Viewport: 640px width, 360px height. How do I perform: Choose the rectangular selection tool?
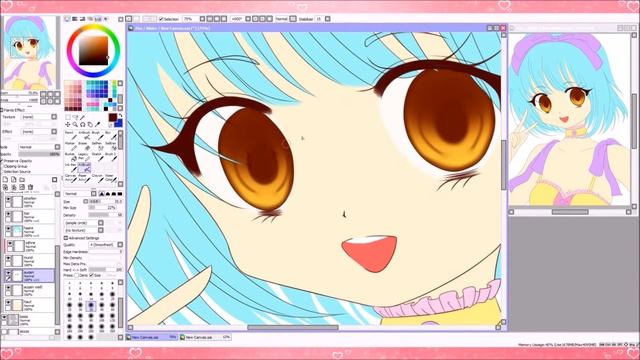click(x=68, y=117)
